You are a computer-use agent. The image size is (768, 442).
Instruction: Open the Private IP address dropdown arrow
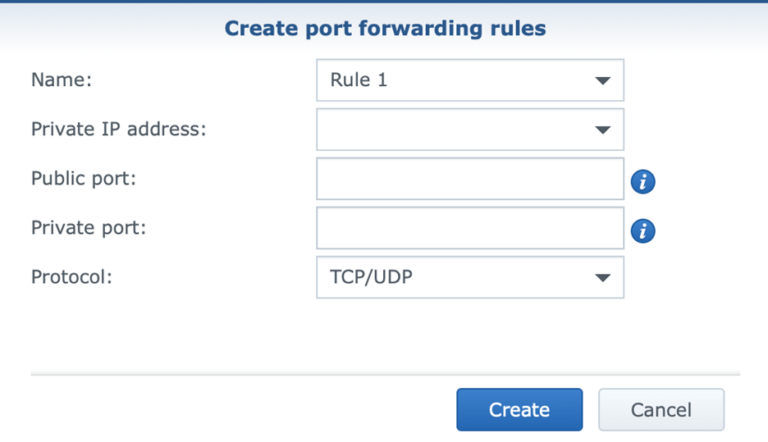coord(602,130)
